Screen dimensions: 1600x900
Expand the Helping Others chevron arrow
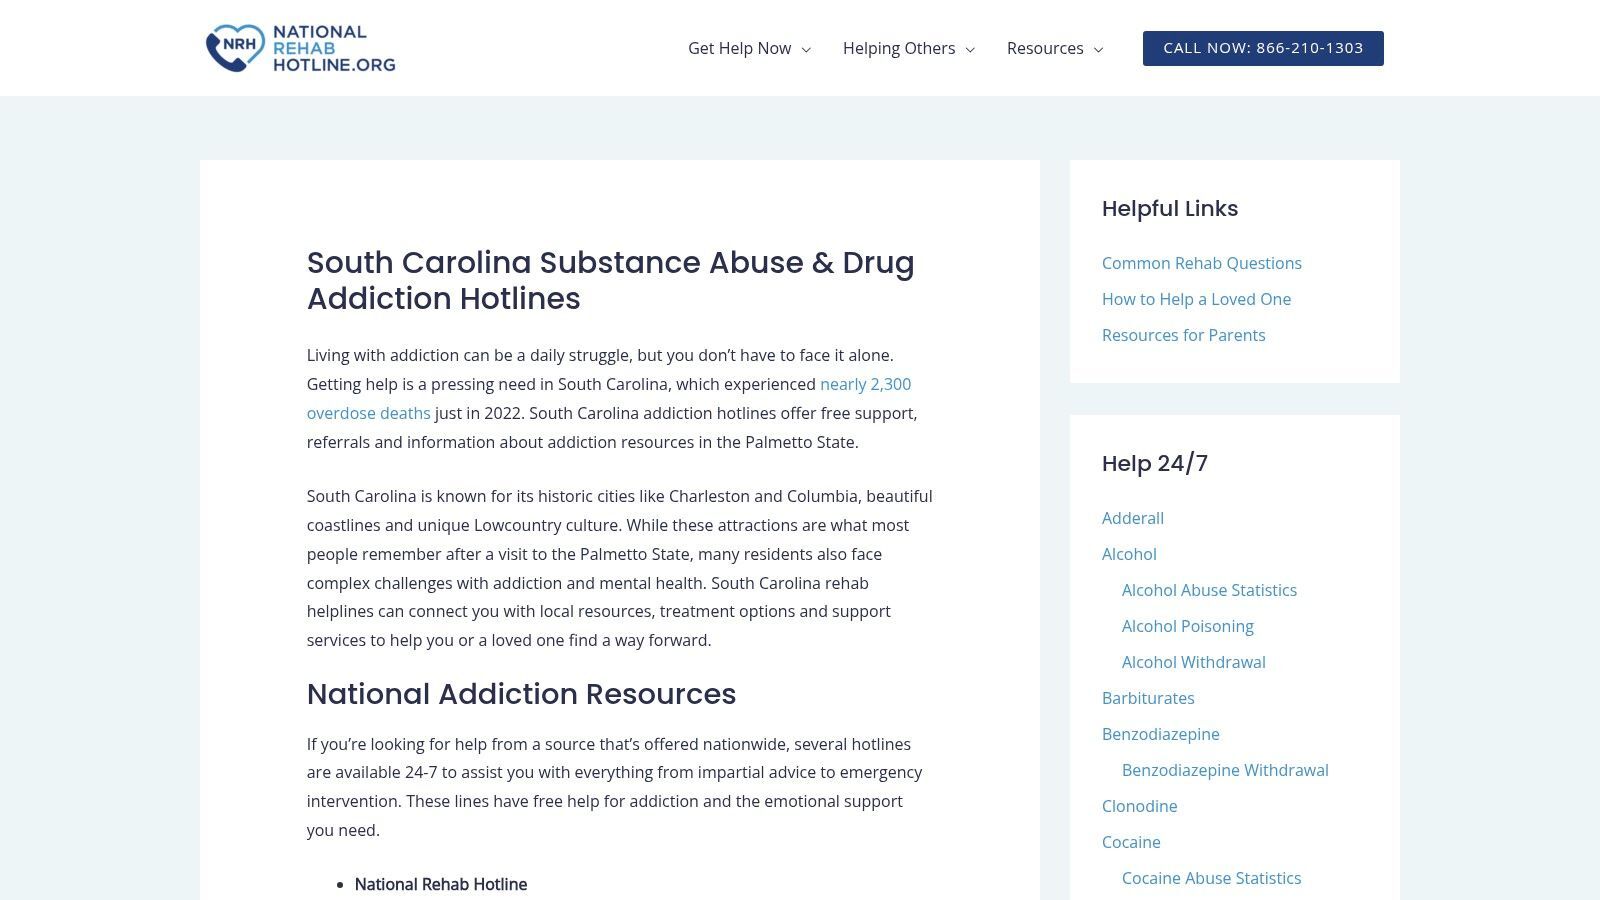click(970, 49)
